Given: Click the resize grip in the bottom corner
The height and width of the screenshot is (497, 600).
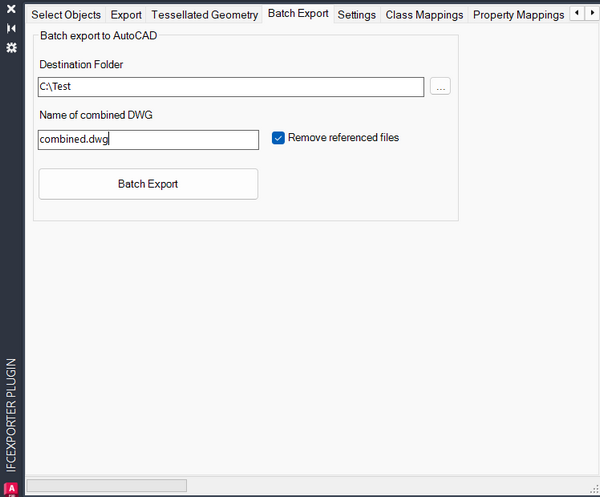Looking at the screenshot, I should (x=594, y=489).
